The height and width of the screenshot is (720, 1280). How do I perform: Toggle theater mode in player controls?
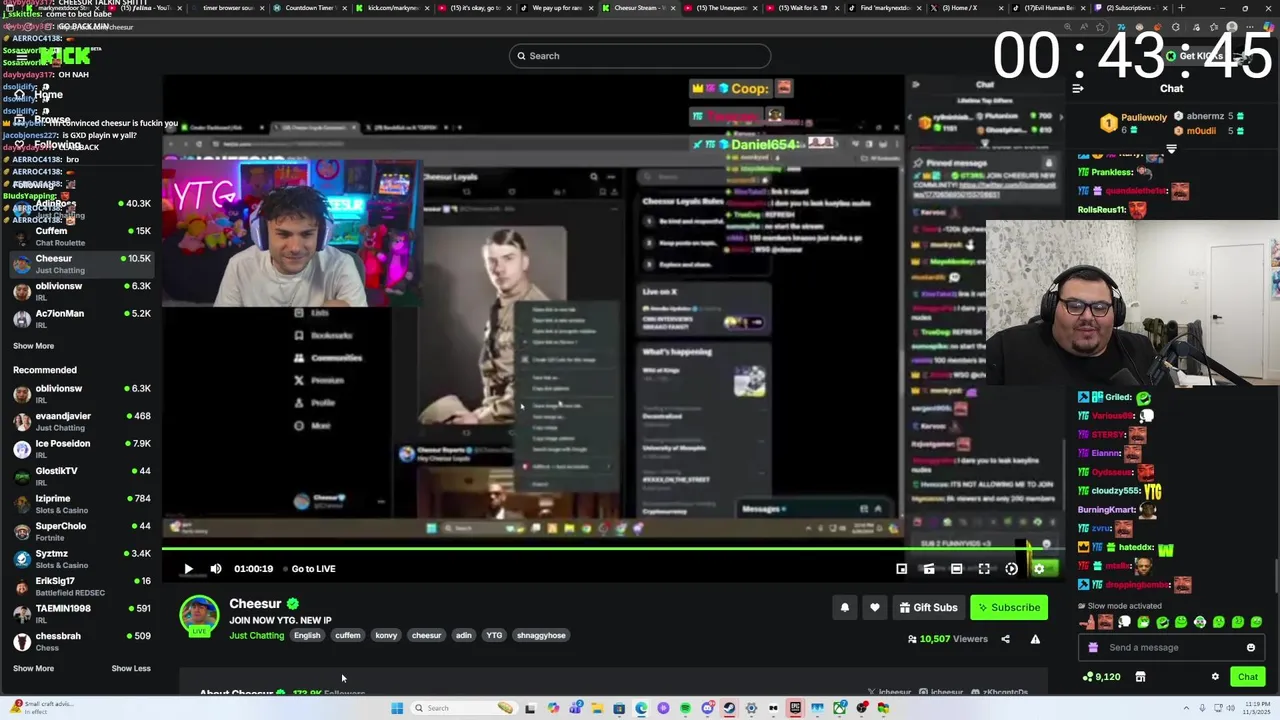(x=956, y=569)
